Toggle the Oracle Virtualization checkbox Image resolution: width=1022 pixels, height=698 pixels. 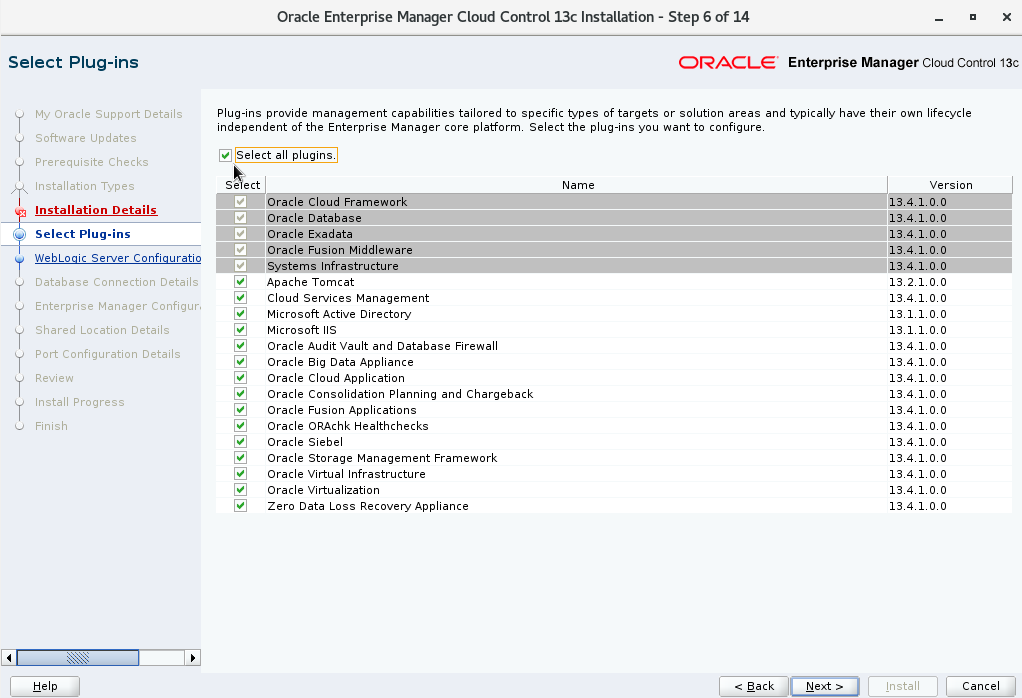(241, 489)
